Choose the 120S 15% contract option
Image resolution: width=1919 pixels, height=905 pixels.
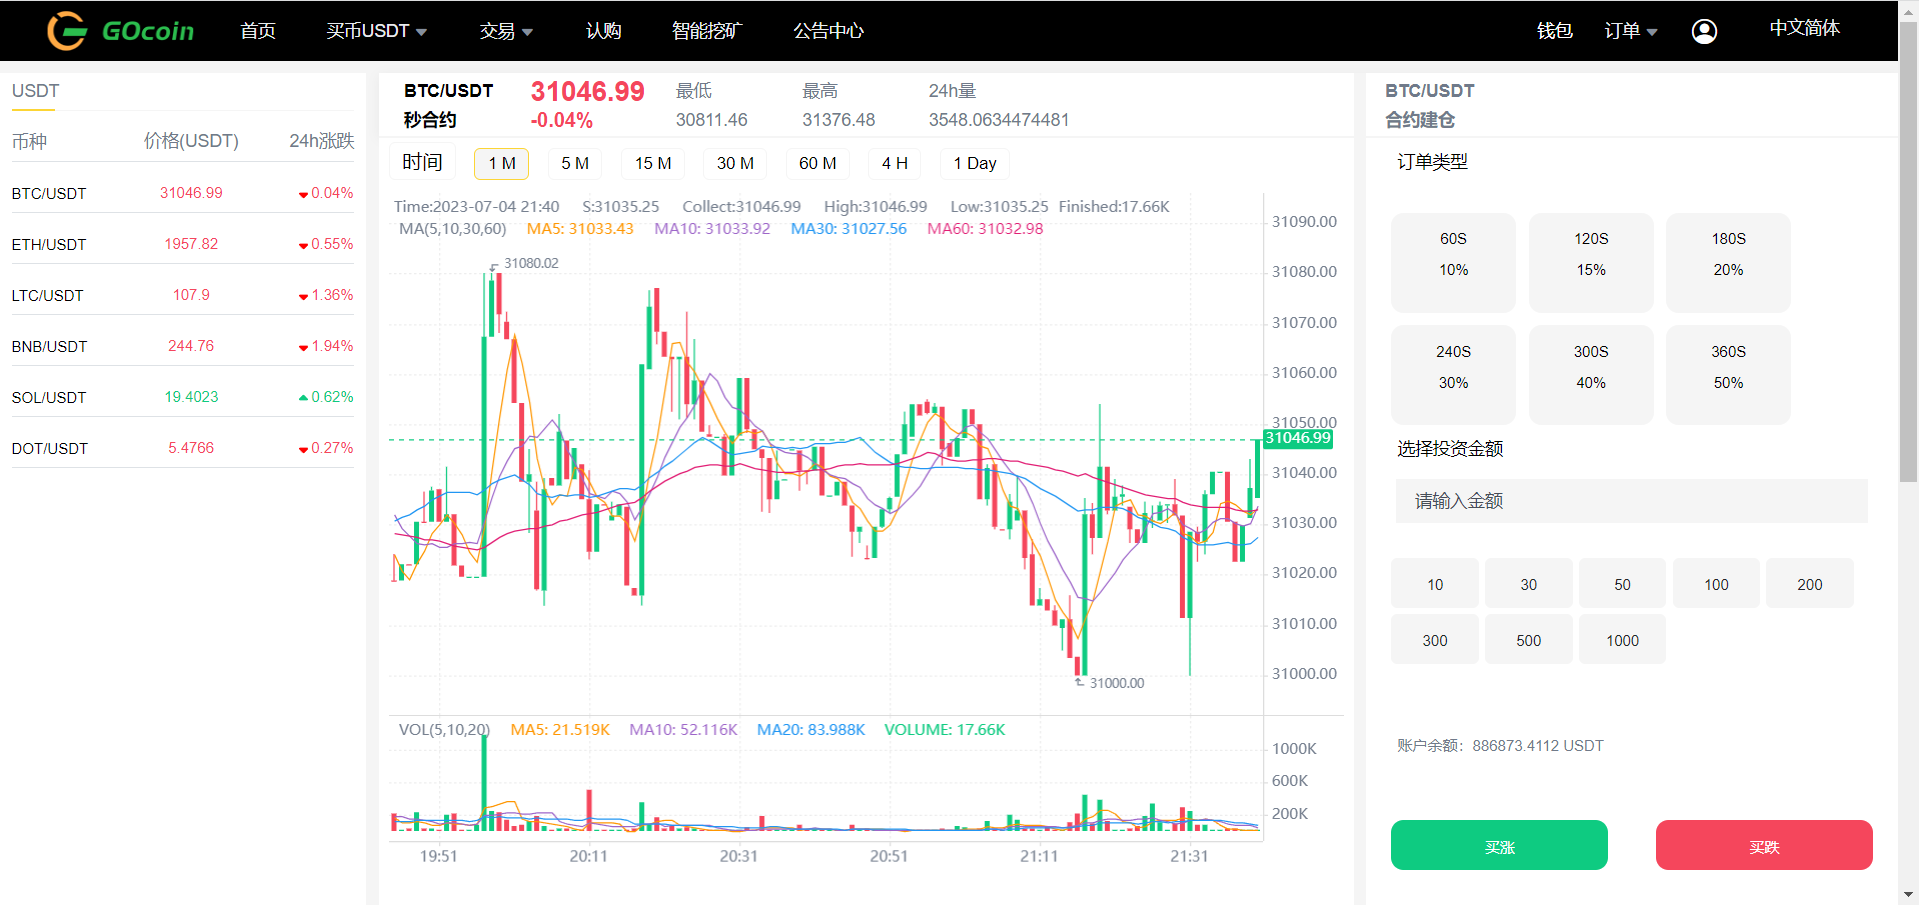[x=1591, y=262]
